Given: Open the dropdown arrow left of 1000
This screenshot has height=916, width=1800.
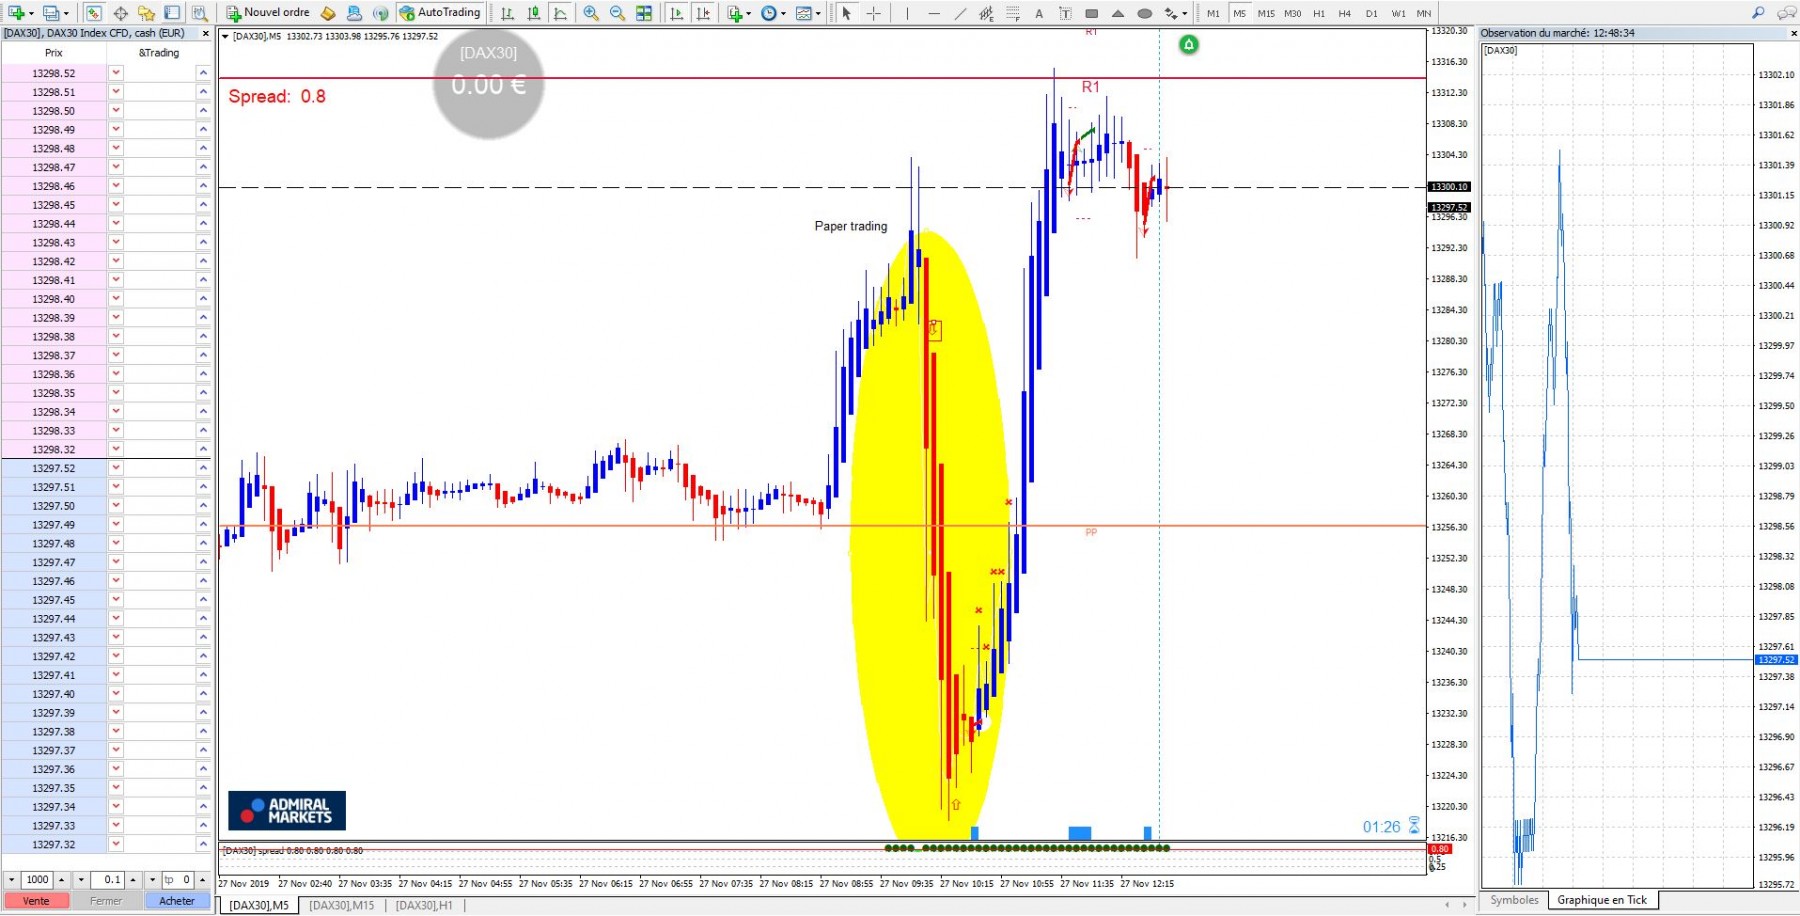Looking at the screenshot, I should click(11, 880).
